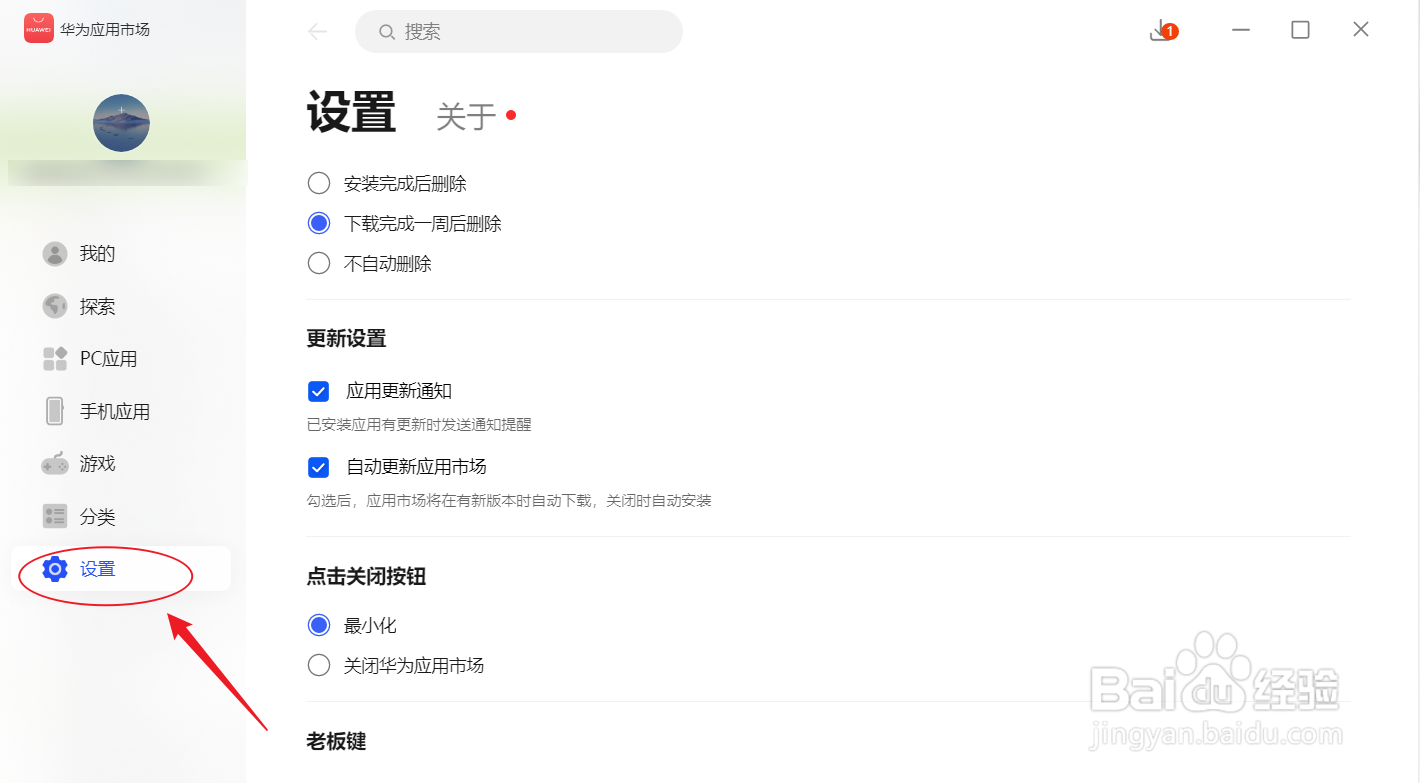Select 安装完成后删除 radio option
The height and width of the screenshot is (783, 1420).
[318, 184]
